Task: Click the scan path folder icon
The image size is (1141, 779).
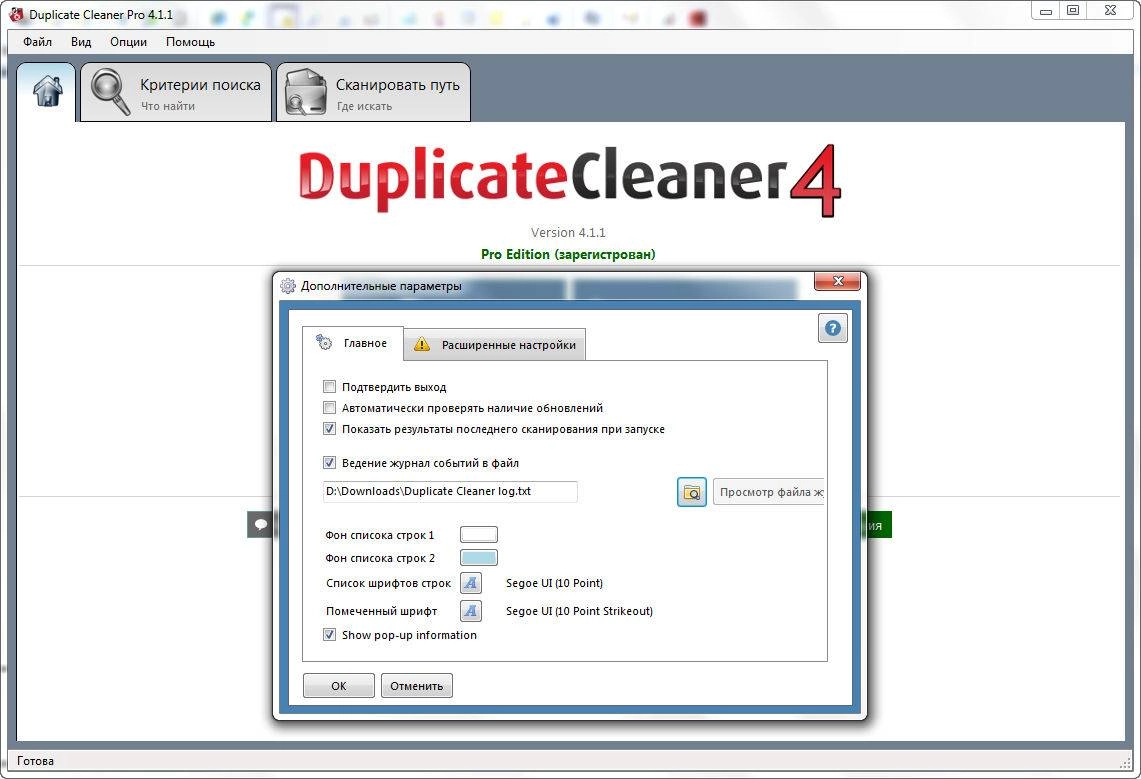Action: pyautogui.click(x=305, y=92)
